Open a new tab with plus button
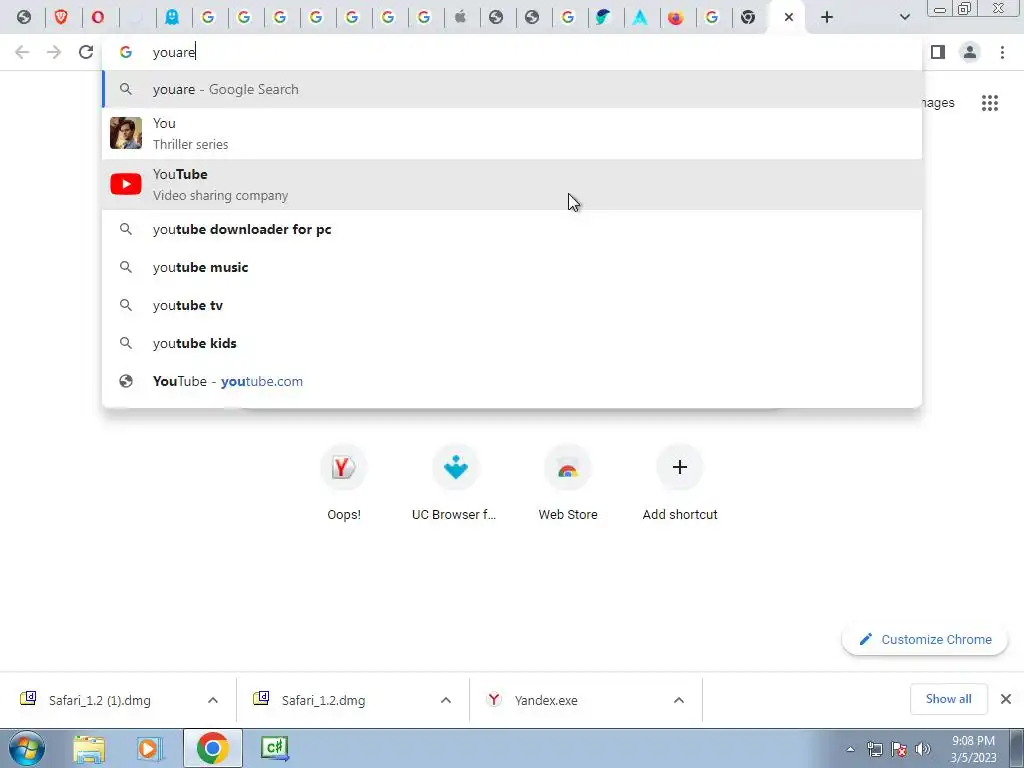The height and width of the screenshot is (768, 1024). tap(827, 17)
